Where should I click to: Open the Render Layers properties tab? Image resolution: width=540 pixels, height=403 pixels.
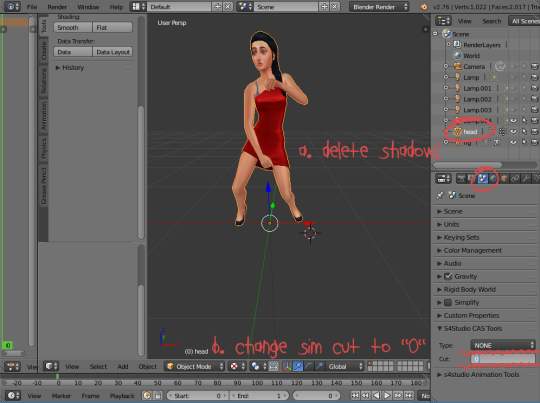(471, 178)
